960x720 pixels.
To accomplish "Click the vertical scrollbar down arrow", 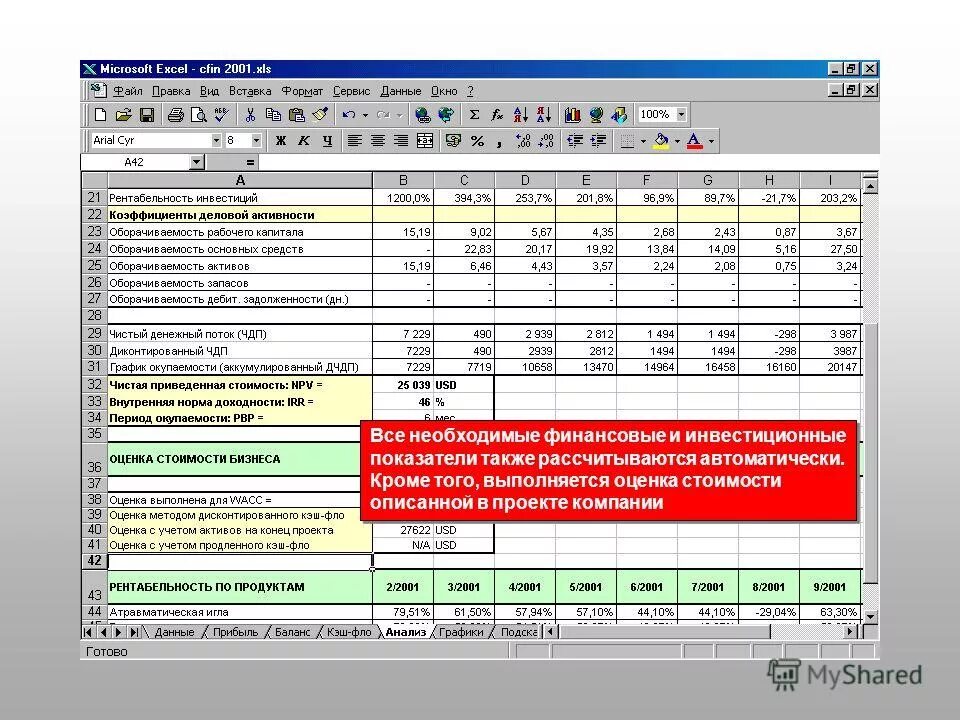I will point(870,617).
